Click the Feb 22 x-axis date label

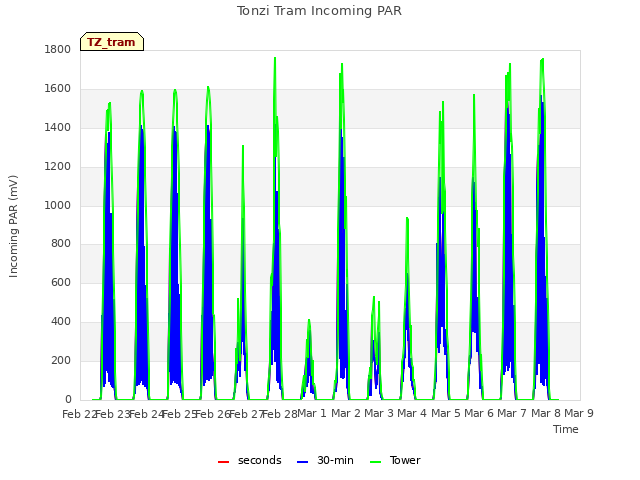click(78, 414)
